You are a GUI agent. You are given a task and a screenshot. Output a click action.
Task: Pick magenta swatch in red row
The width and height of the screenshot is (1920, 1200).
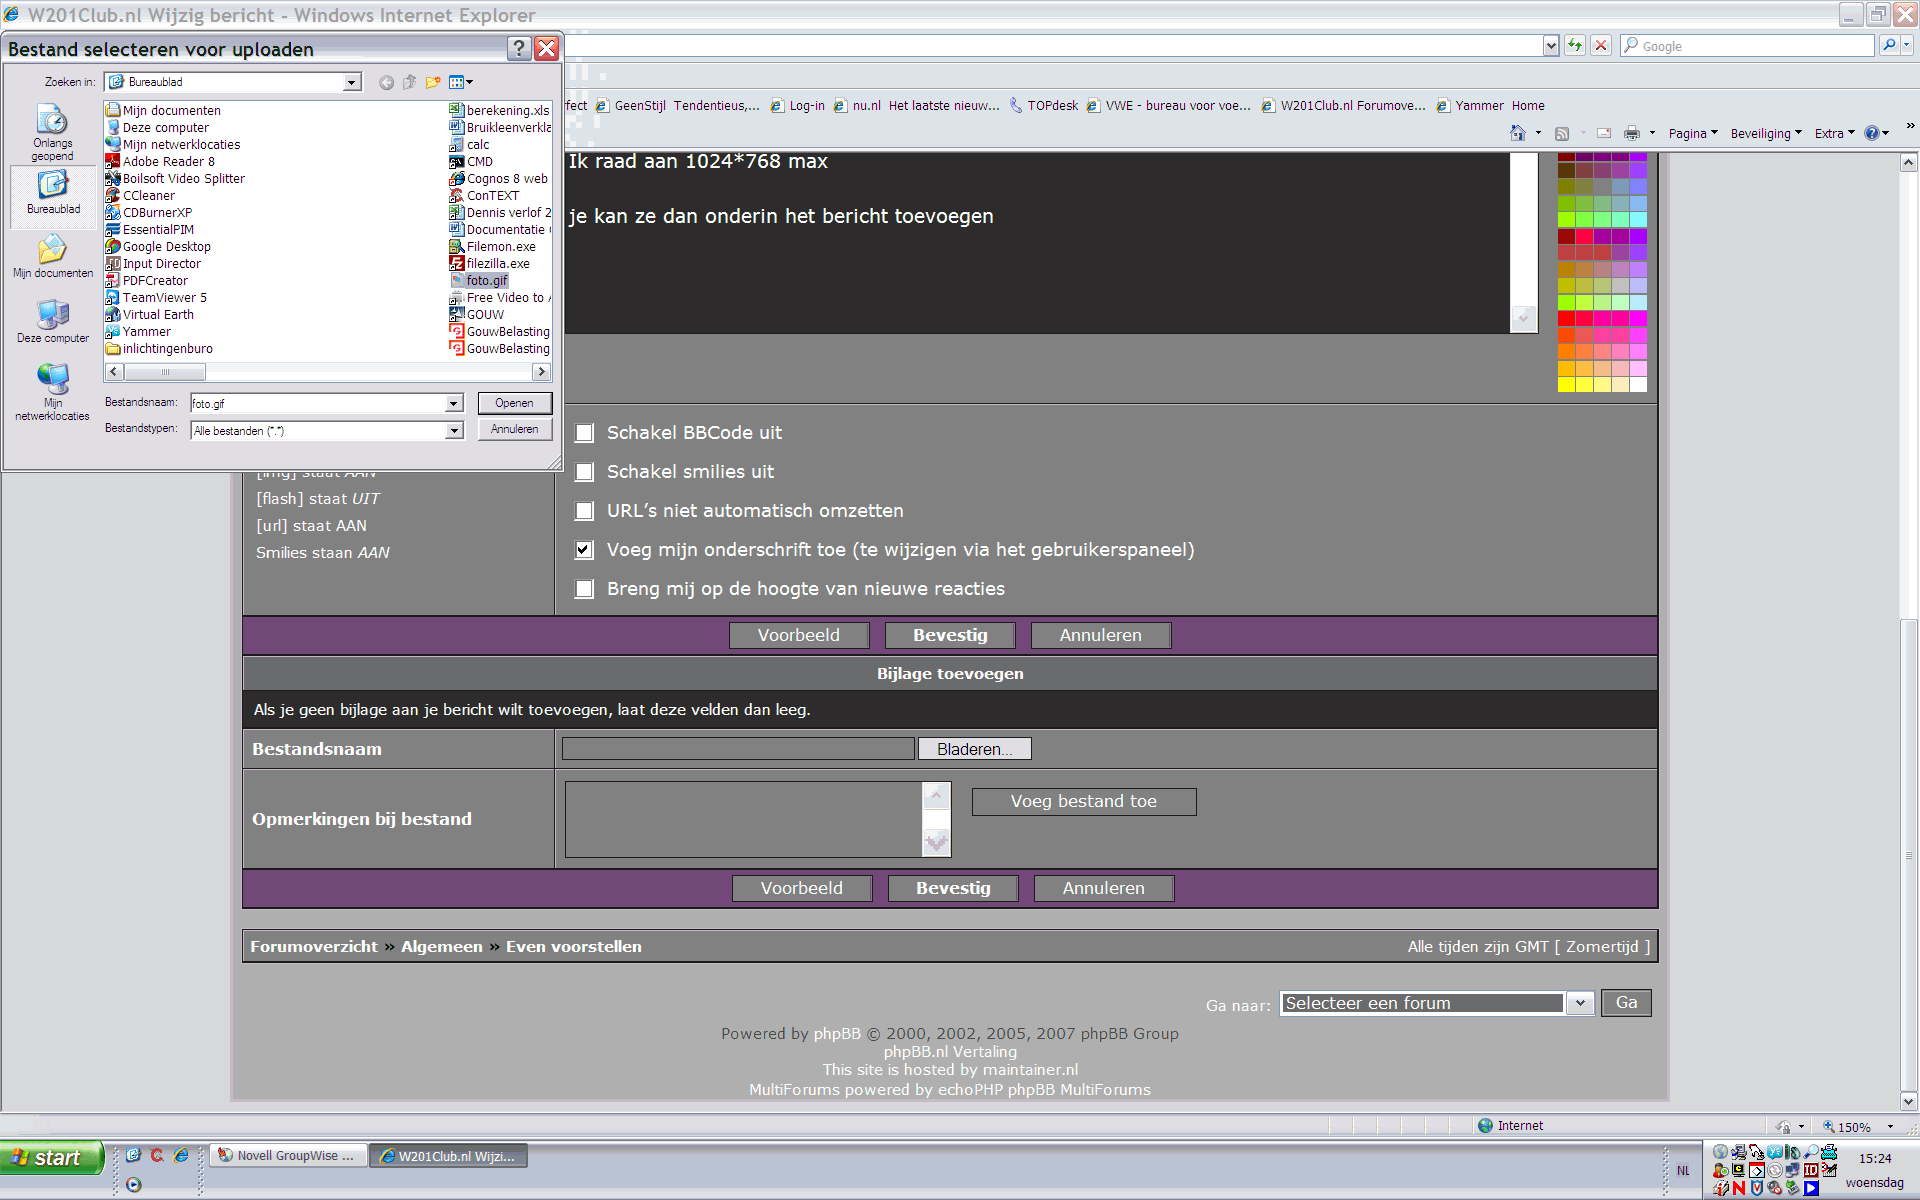[x=1638, y=318]
